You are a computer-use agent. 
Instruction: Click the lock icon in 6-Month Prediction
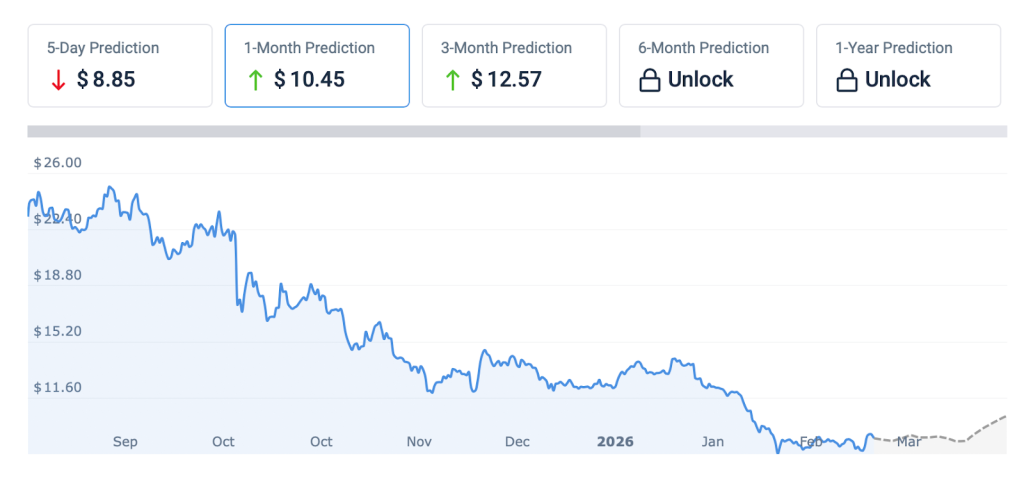pos(650,80)
